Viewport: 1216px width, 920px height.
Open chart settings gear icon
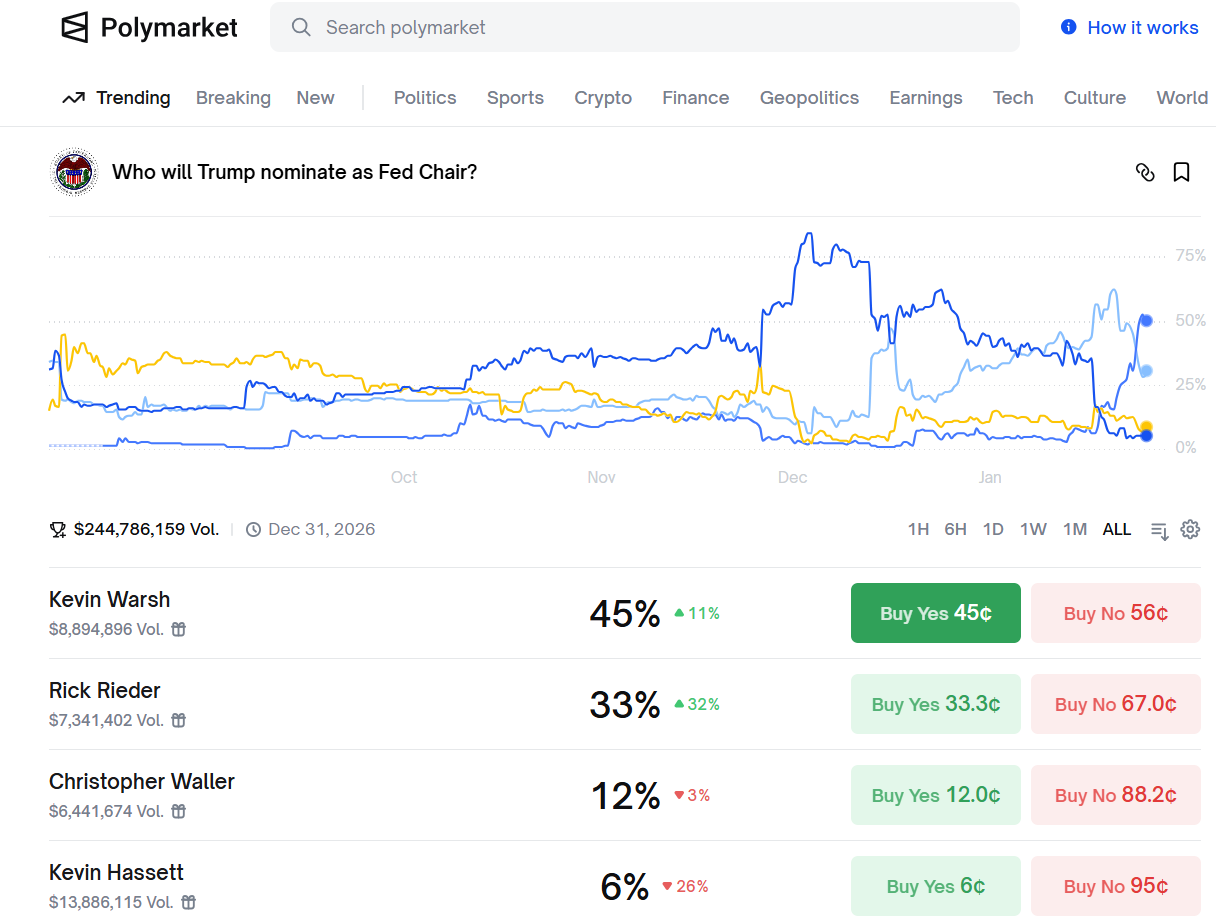coord(1190,530)
